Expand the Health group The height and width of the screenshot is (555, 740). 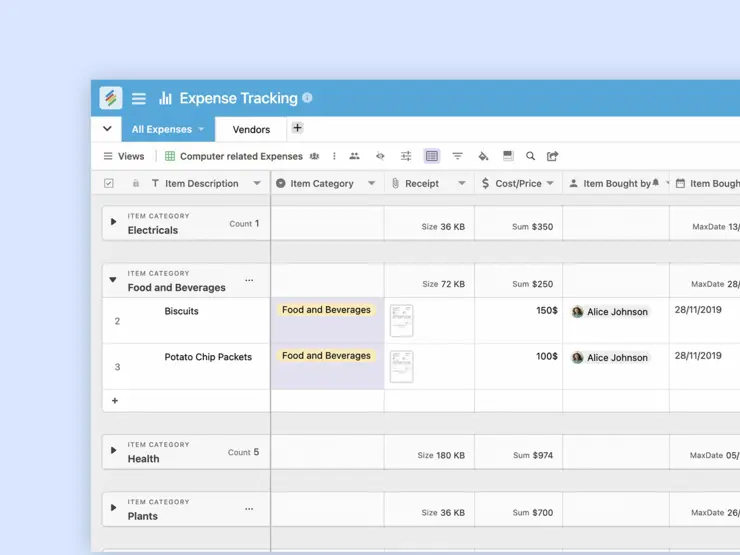[x=113, y=450]
